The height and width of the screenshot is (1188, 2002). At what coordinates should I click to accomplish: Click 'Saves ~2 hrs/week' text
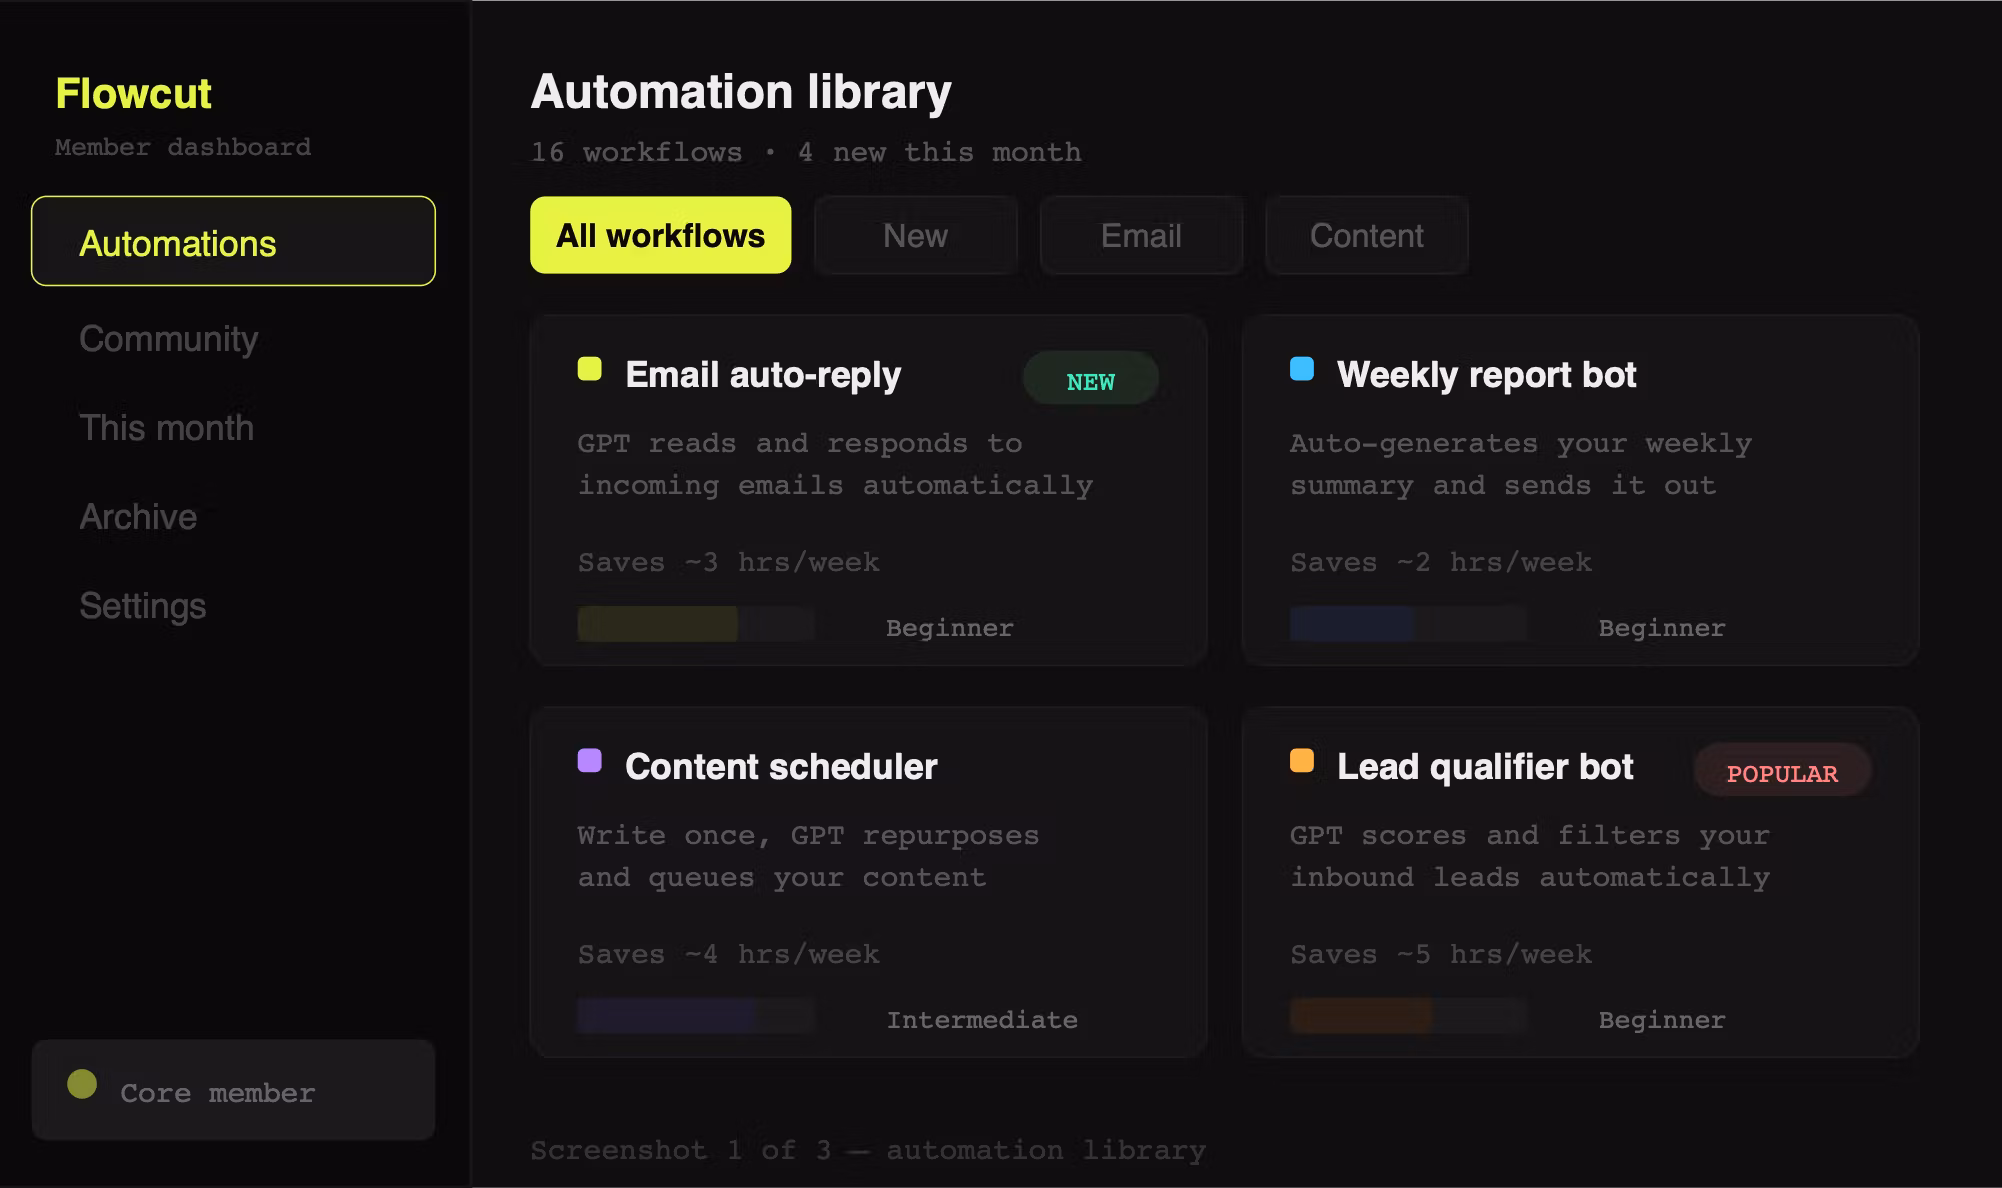pos(1441,562)
